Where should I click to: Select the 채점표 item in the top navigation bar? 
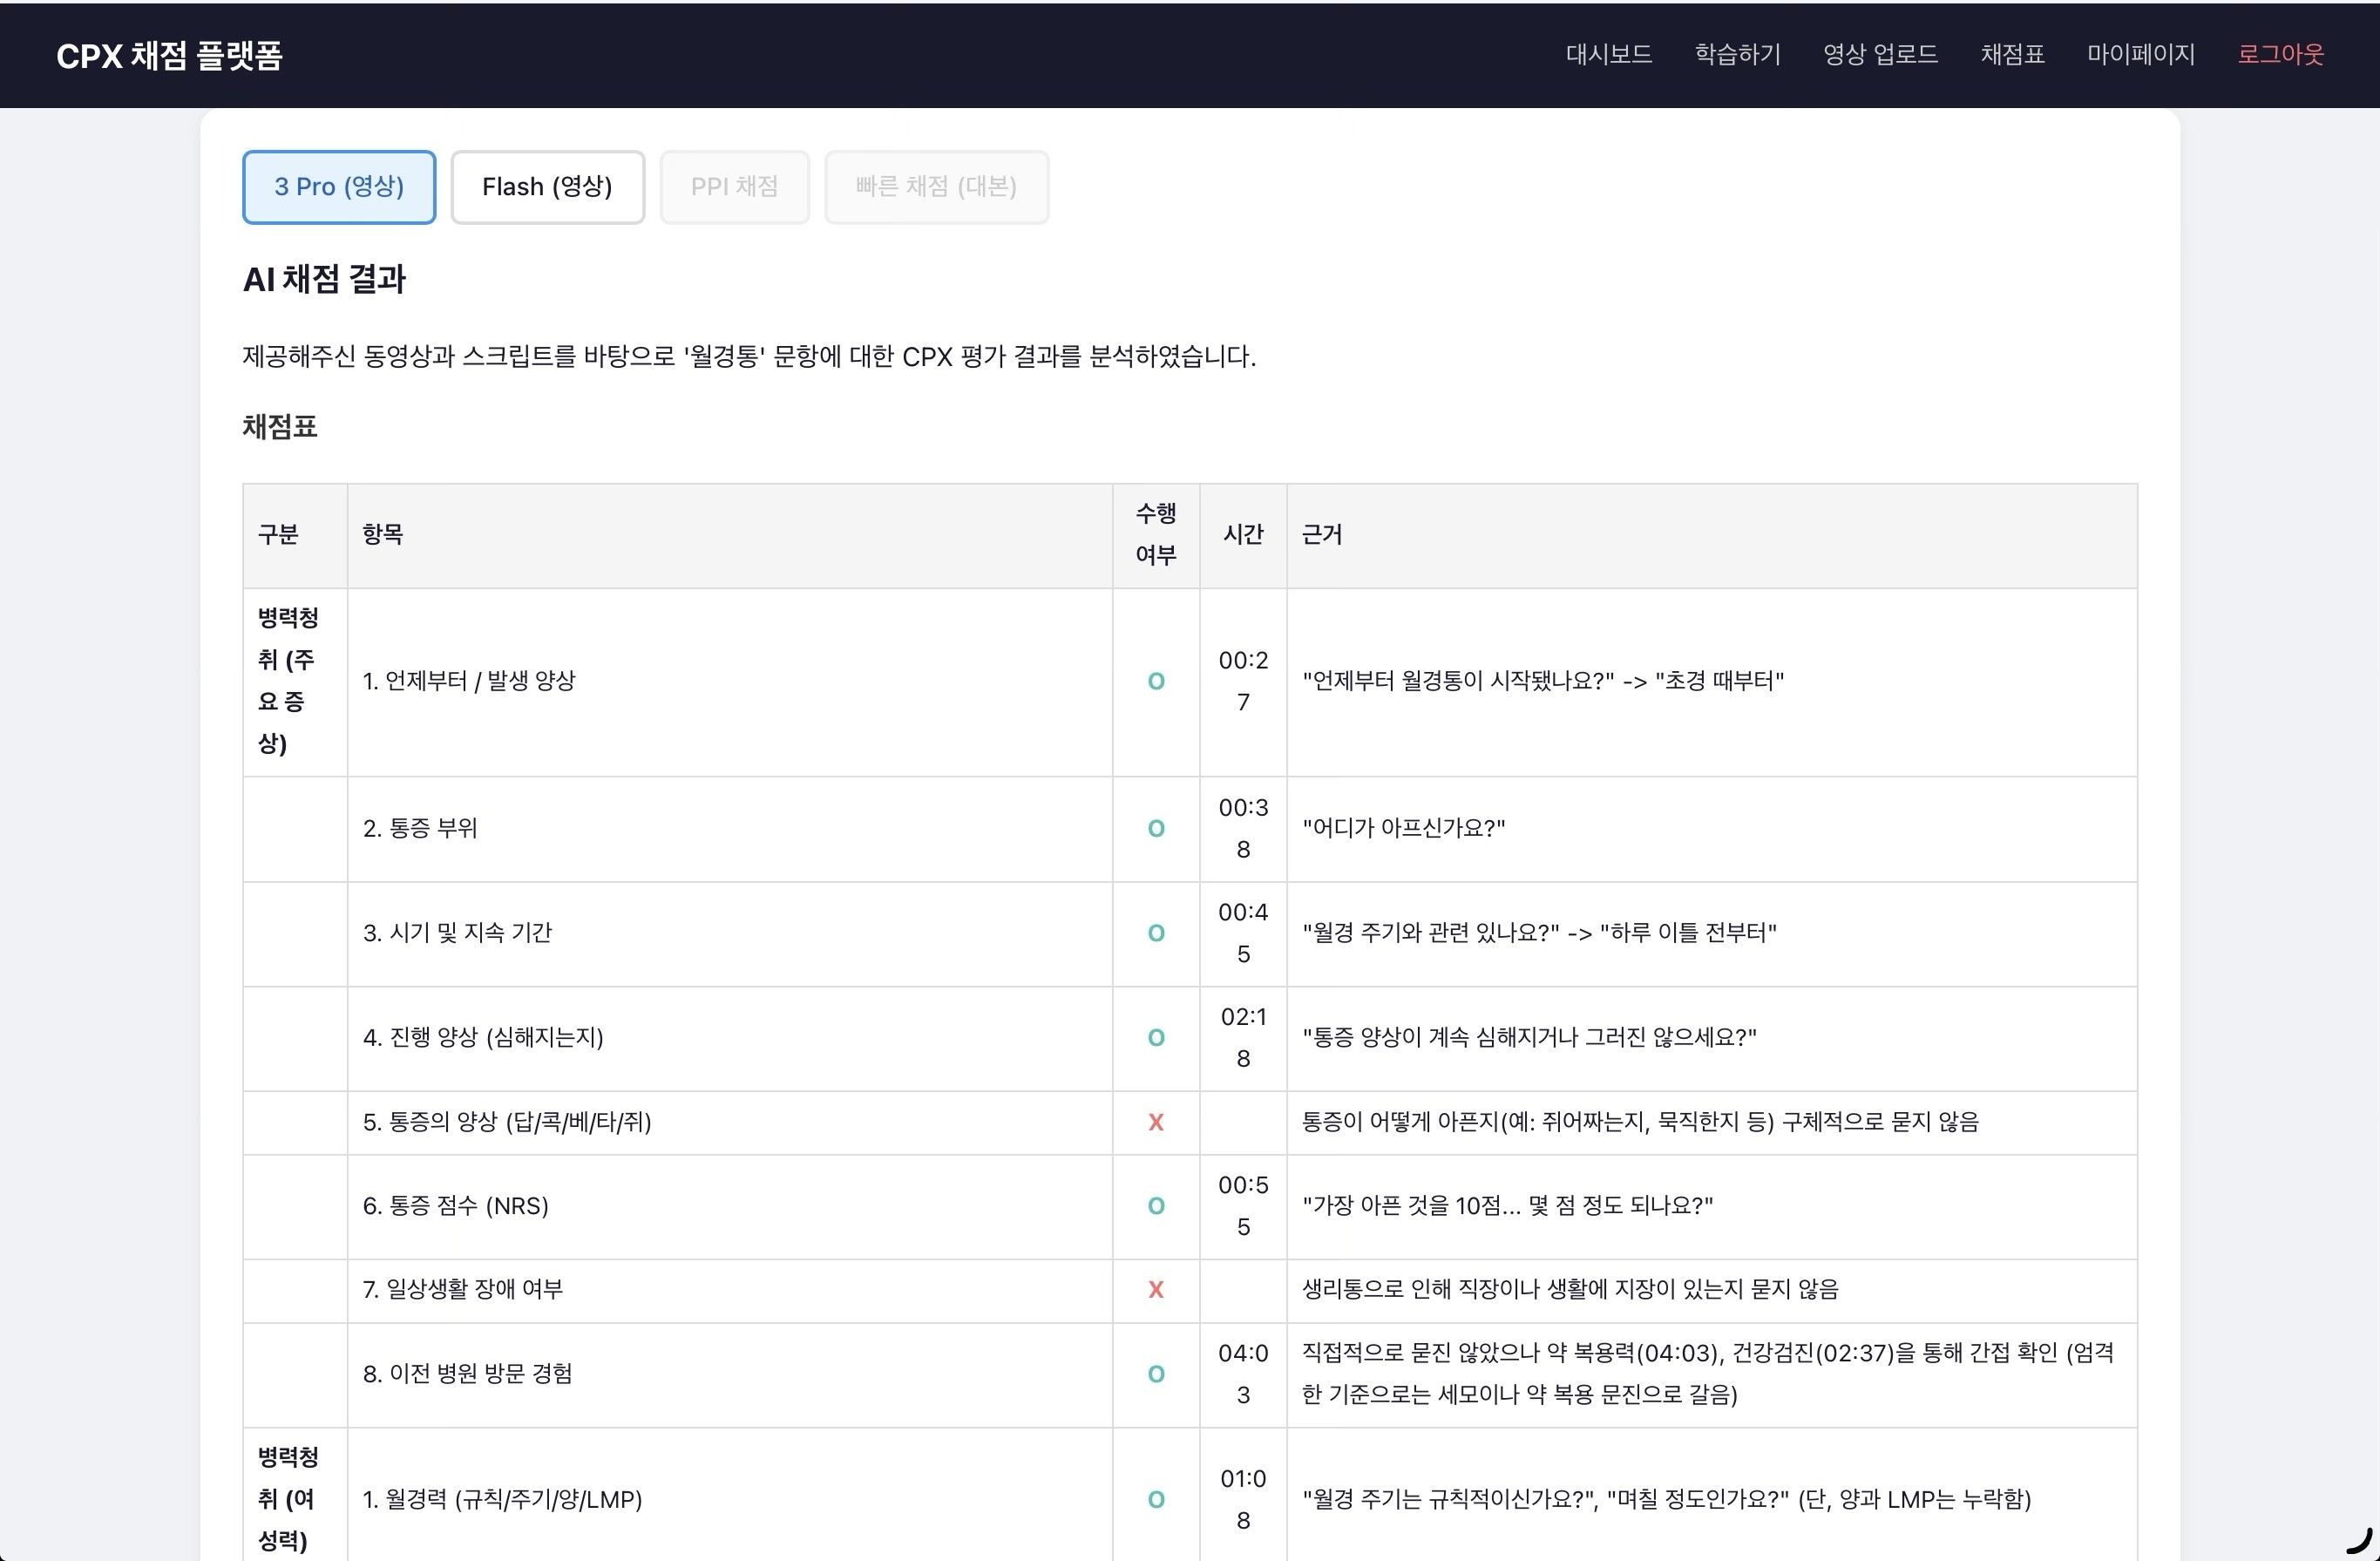[x=2012, y=54]
